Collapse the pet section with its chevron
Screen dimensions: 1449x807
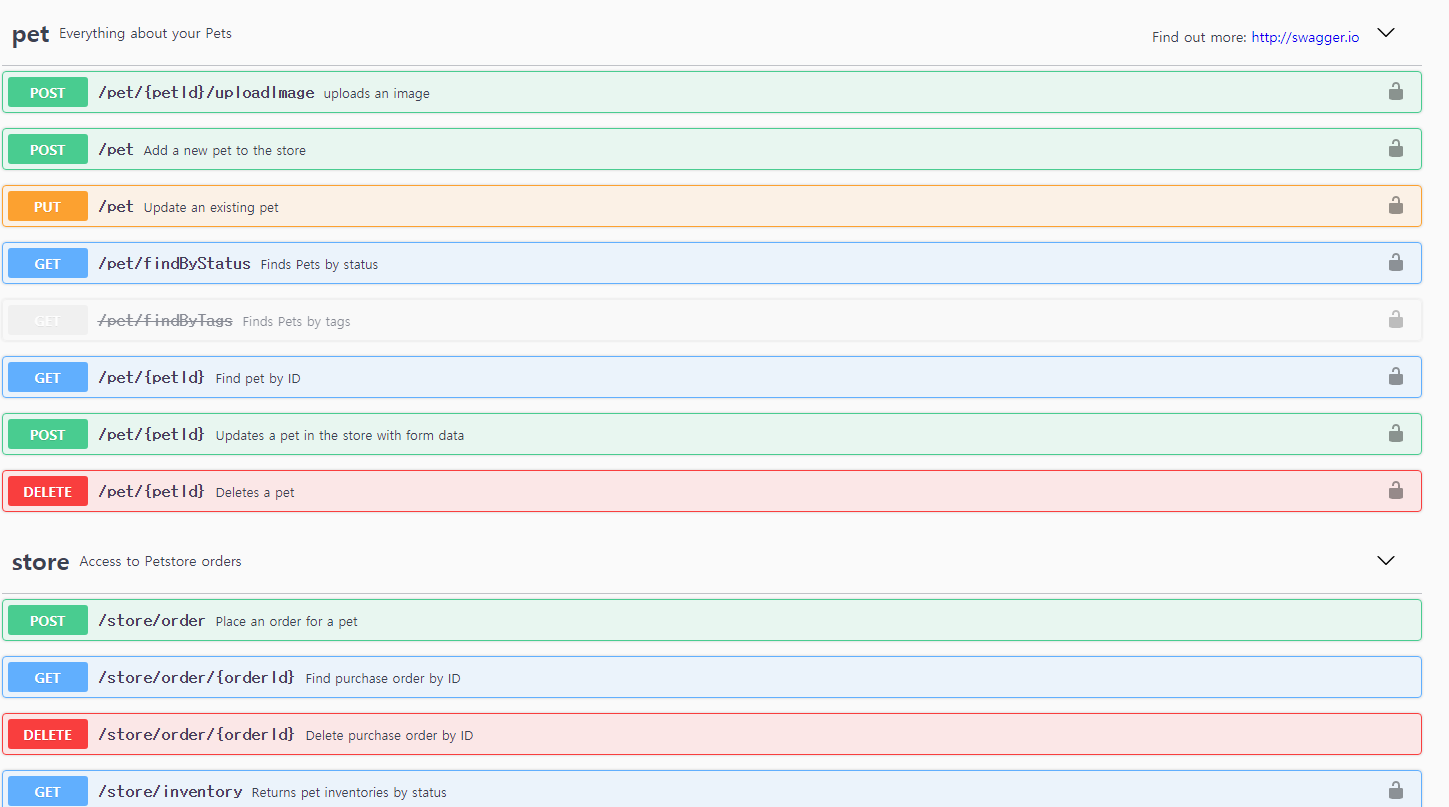1386,33
